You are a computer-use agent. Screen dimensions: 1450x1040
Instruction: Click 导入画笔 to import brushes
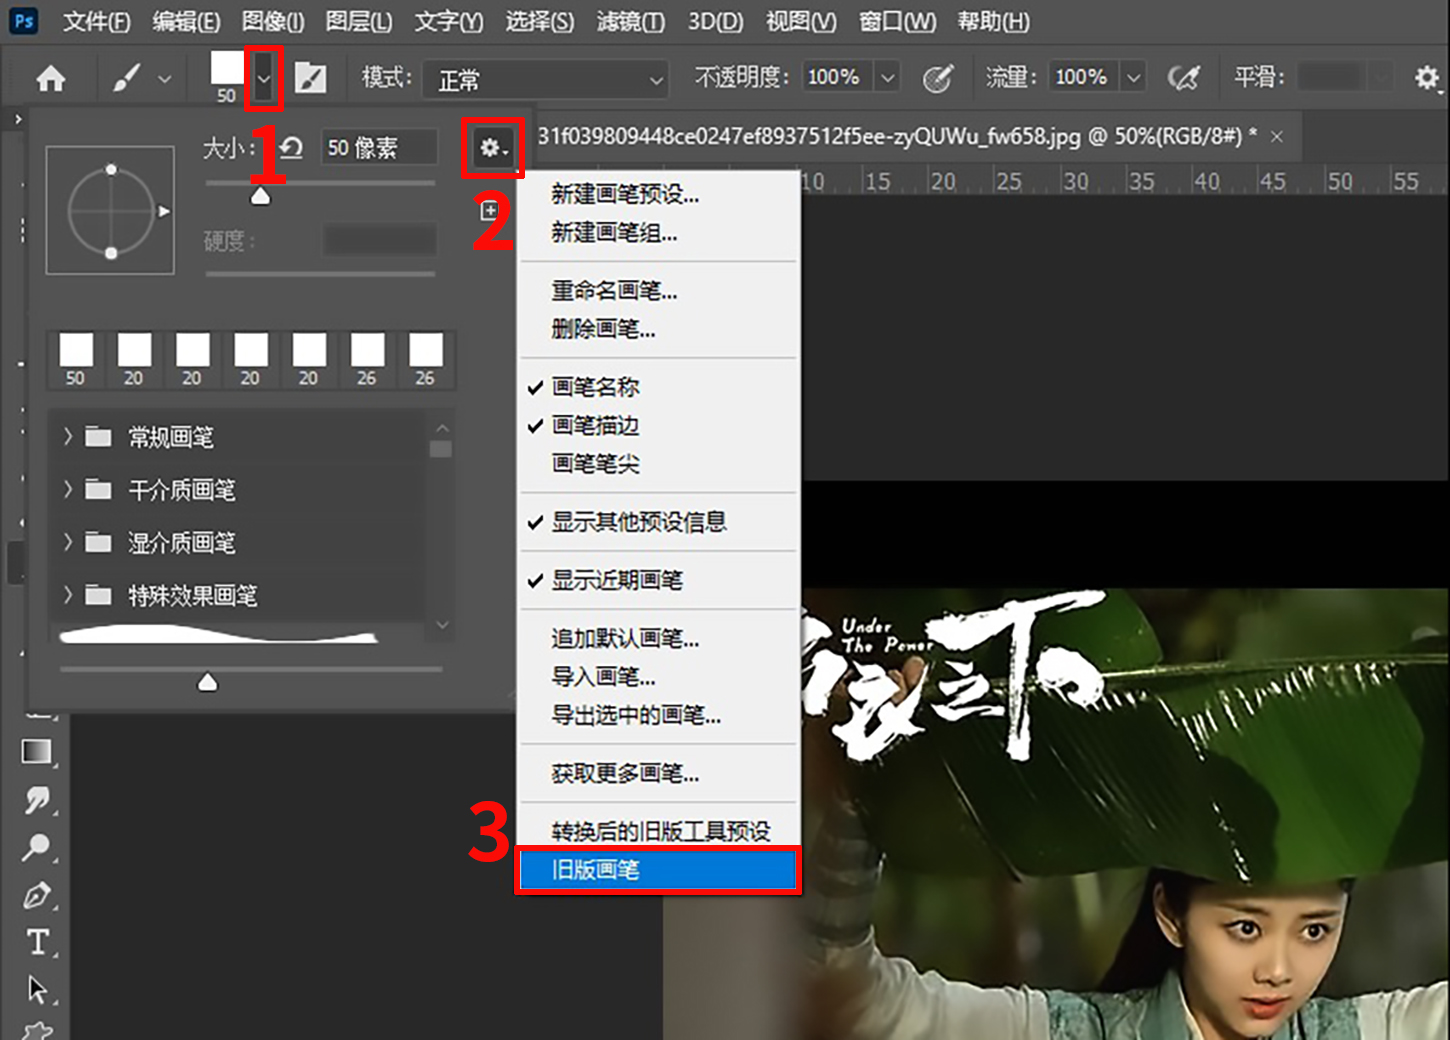(601, 677)
